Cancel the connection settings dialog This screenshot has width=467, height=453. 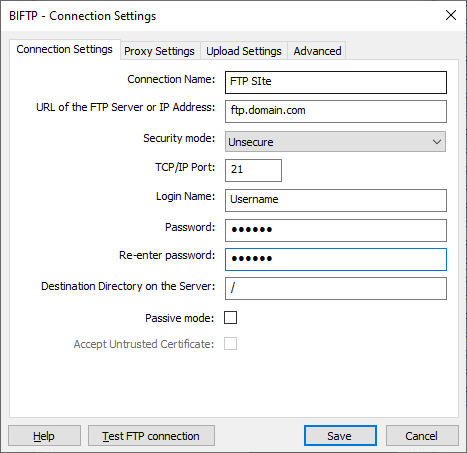422,436
